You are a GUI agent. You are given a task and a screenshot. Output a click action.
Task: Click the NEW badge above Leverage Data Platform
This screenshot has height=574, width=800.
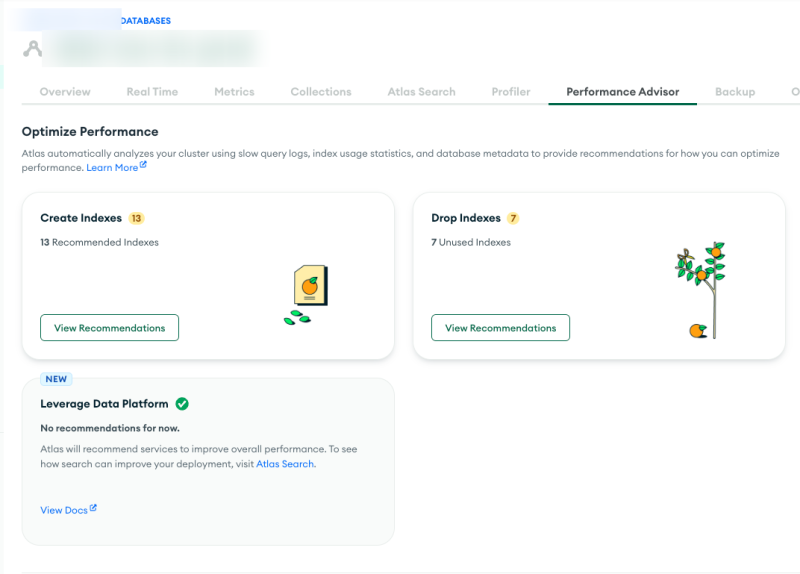(55, 379)
